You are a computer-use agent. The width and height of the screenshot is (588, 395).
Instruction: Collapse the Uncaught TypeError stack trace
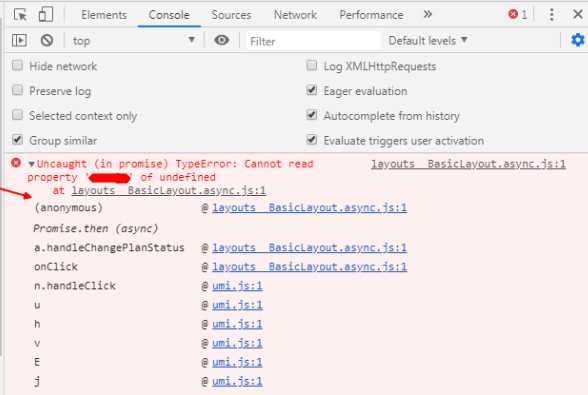(32, 164)
